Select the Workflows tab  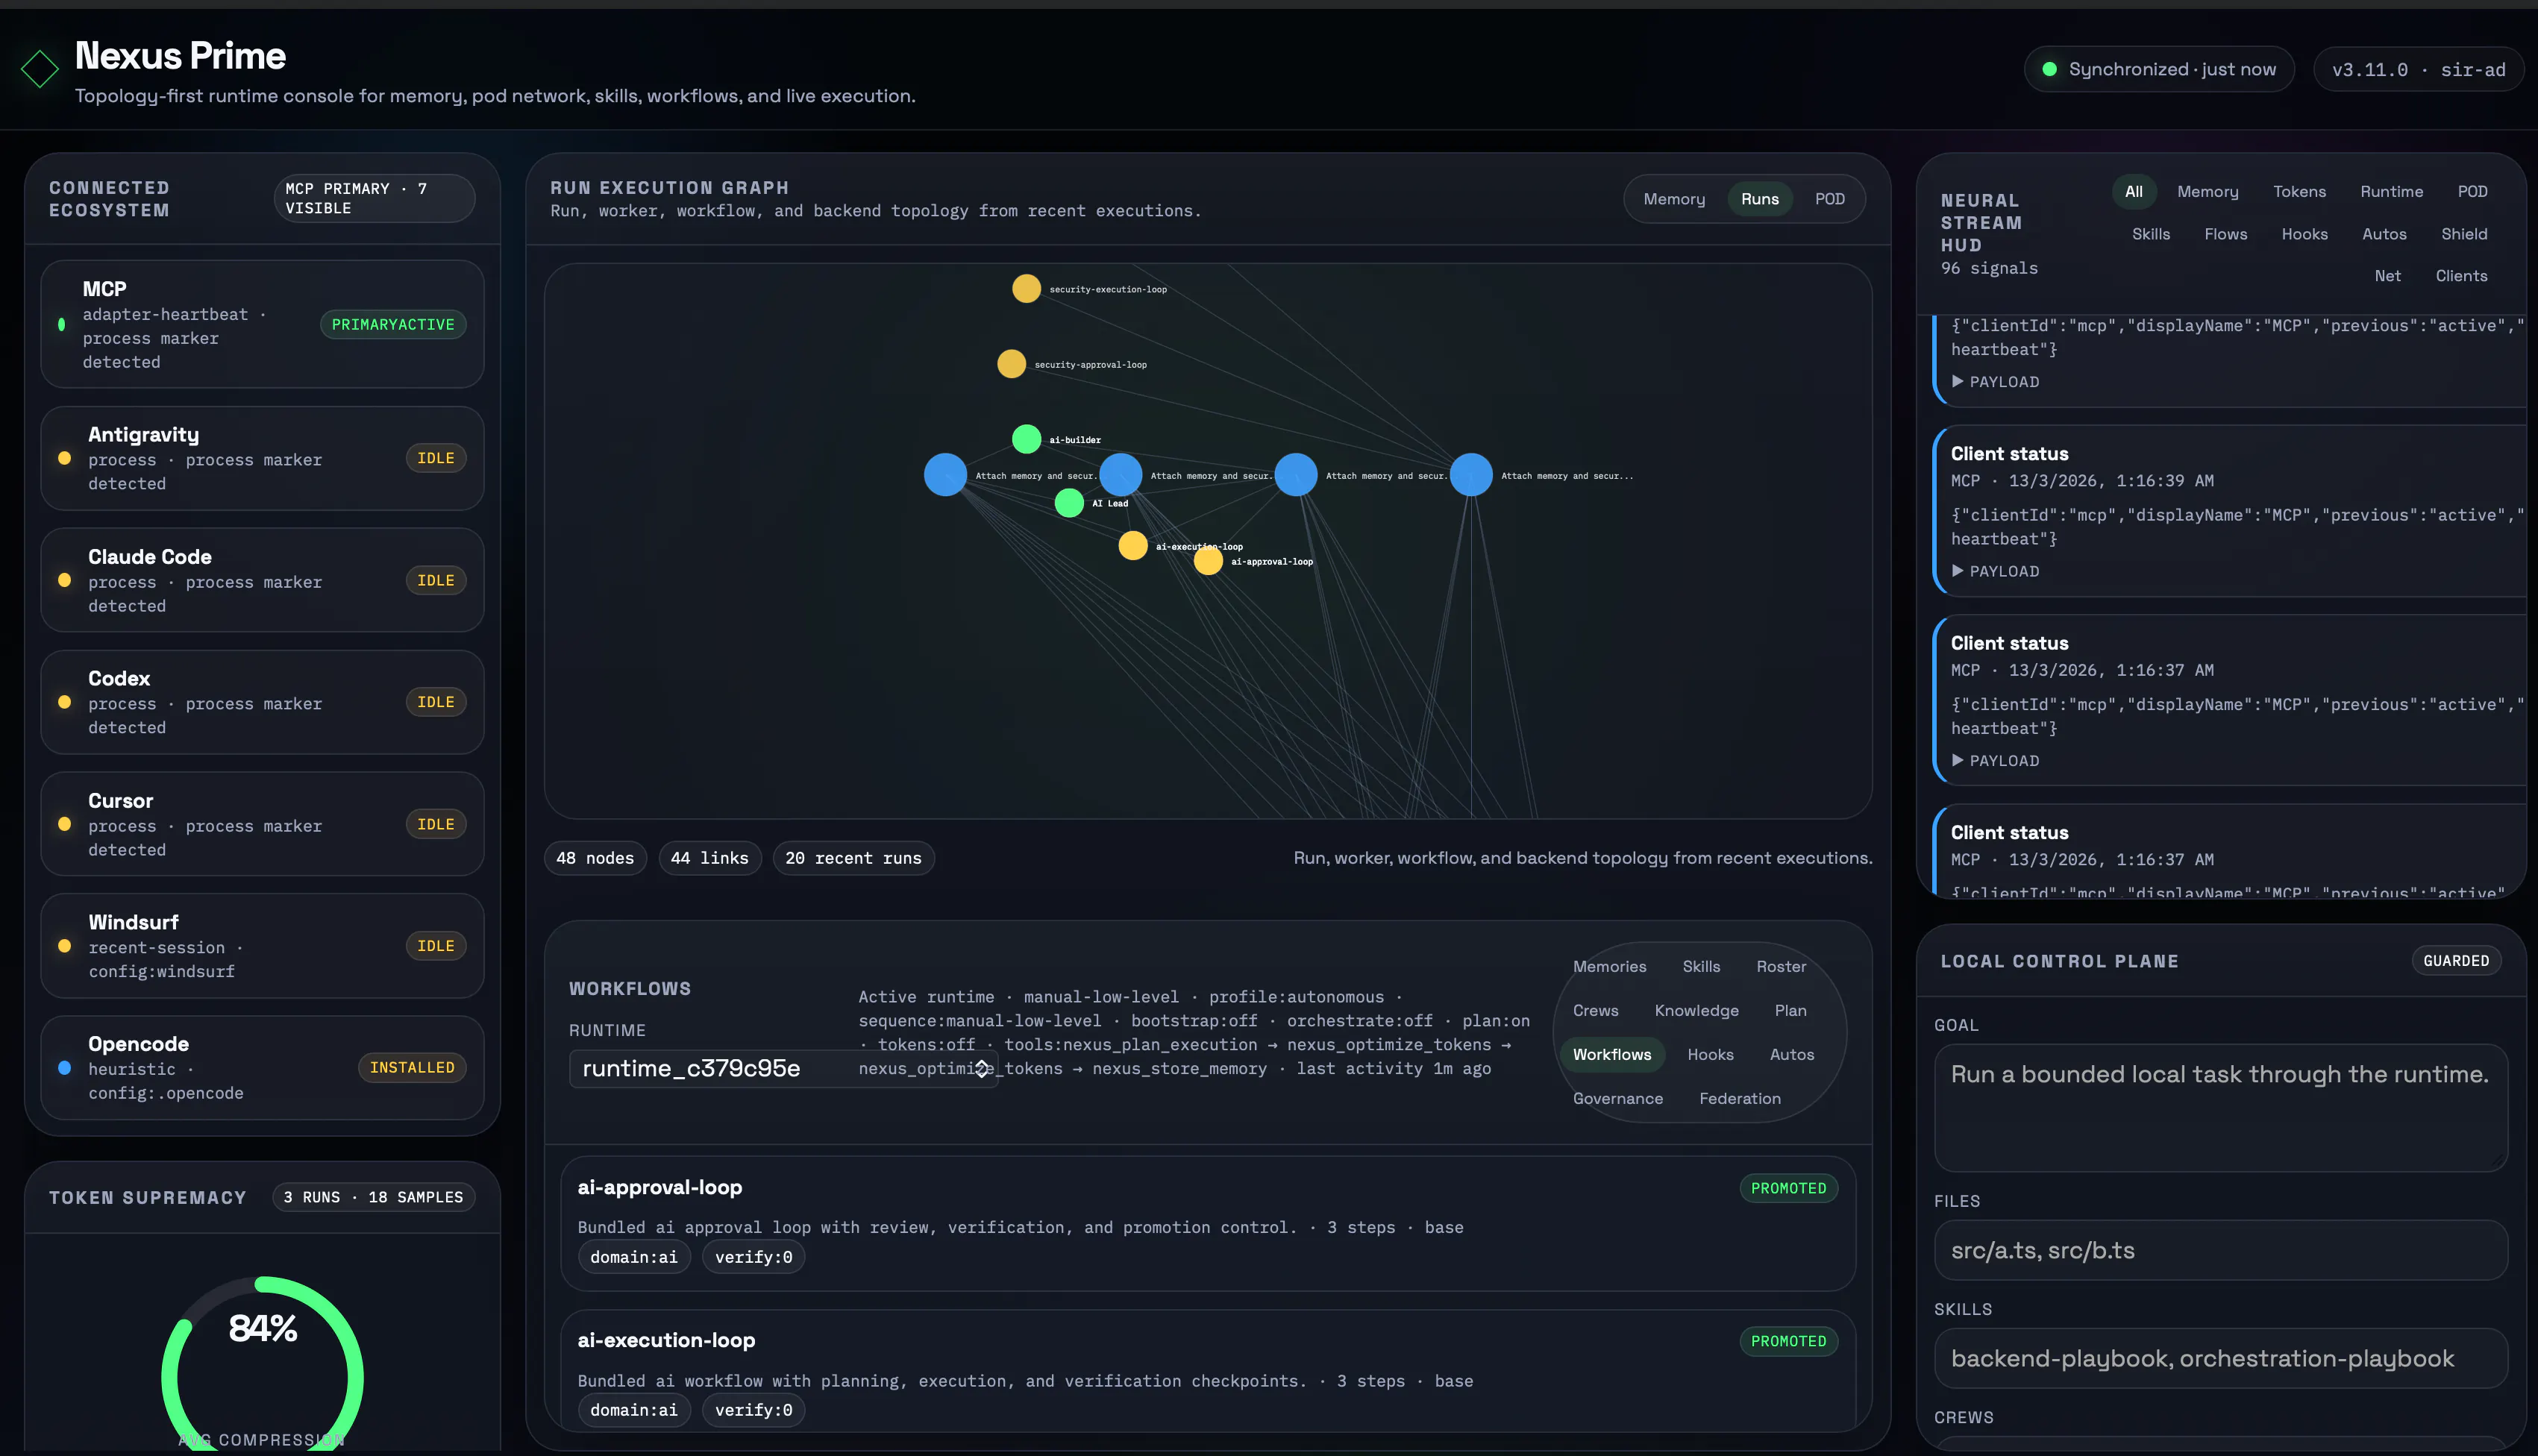tap(1612, 1055)
